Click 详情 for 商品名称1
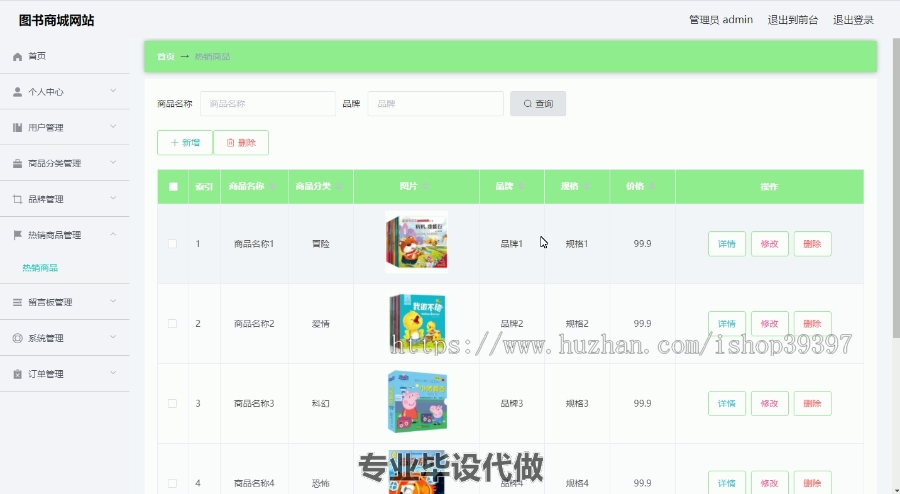This screenshot has width=900, height=494. pyautogui.click(x=727, y=244)
